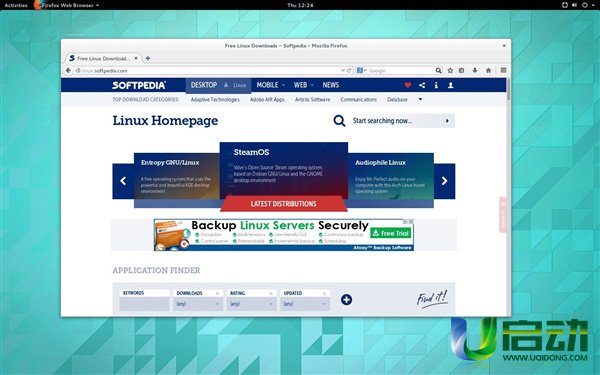This screenshot has width=600, height=375.
Task: Click the Find it! button
Action: (432, 299)
